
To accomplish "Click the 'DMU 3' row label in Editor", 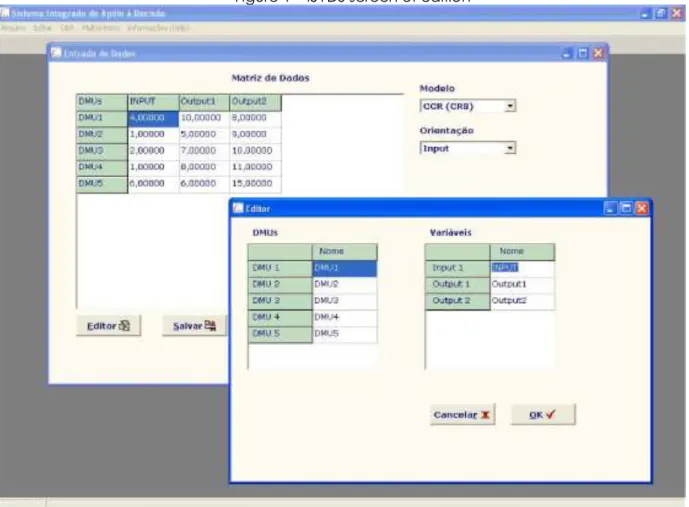I will pos(280,301).
